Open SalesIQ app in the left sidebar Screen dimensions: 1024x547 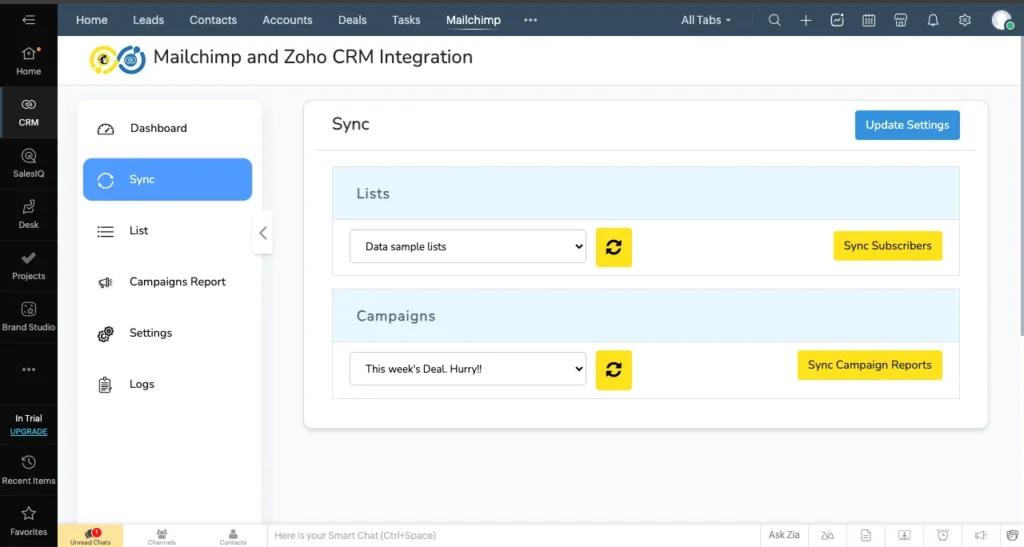[x=29, y=163]
